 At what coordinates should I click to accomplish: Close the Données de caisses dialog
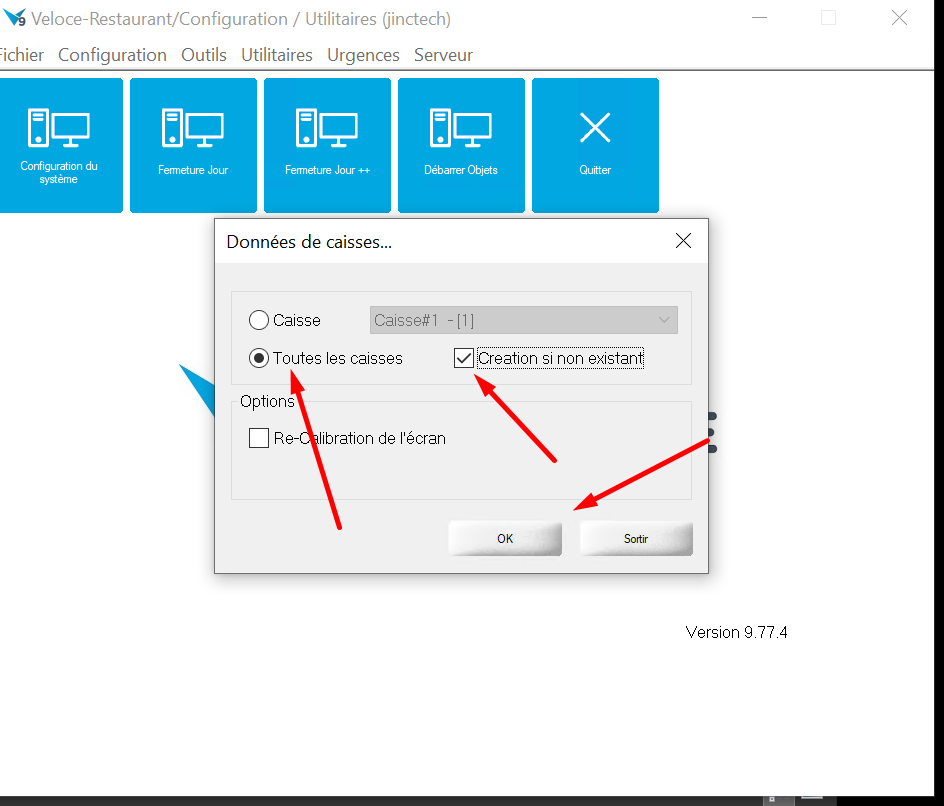pyautogui.click(x=683, y=241)
